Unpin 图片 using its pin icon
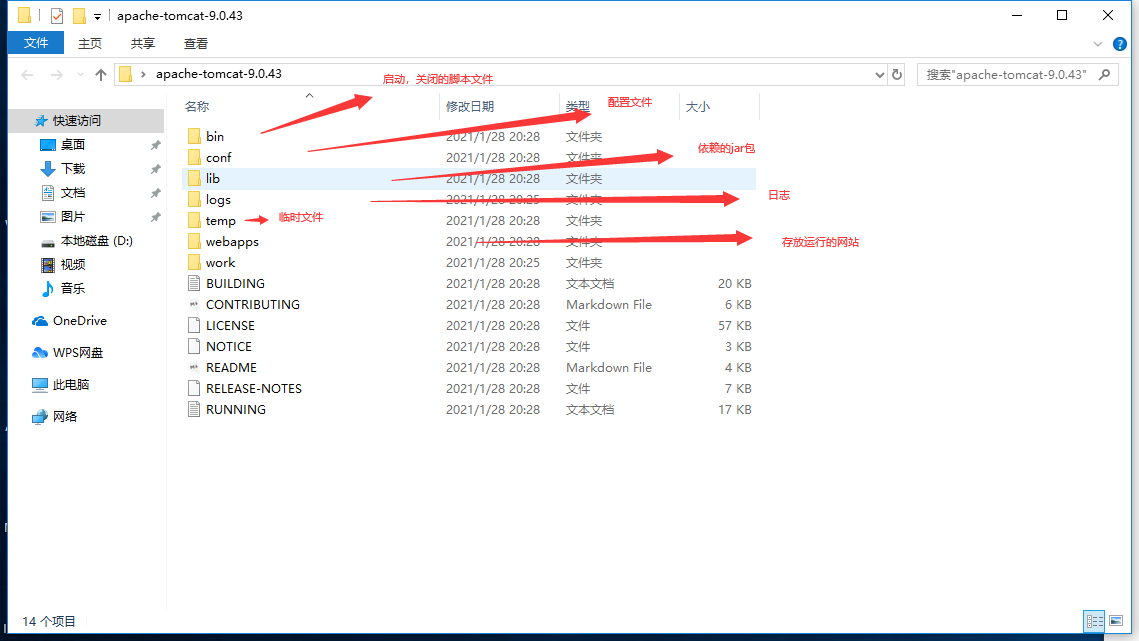This screenshot has width=1139, height=641. click(x=155, y=217)
